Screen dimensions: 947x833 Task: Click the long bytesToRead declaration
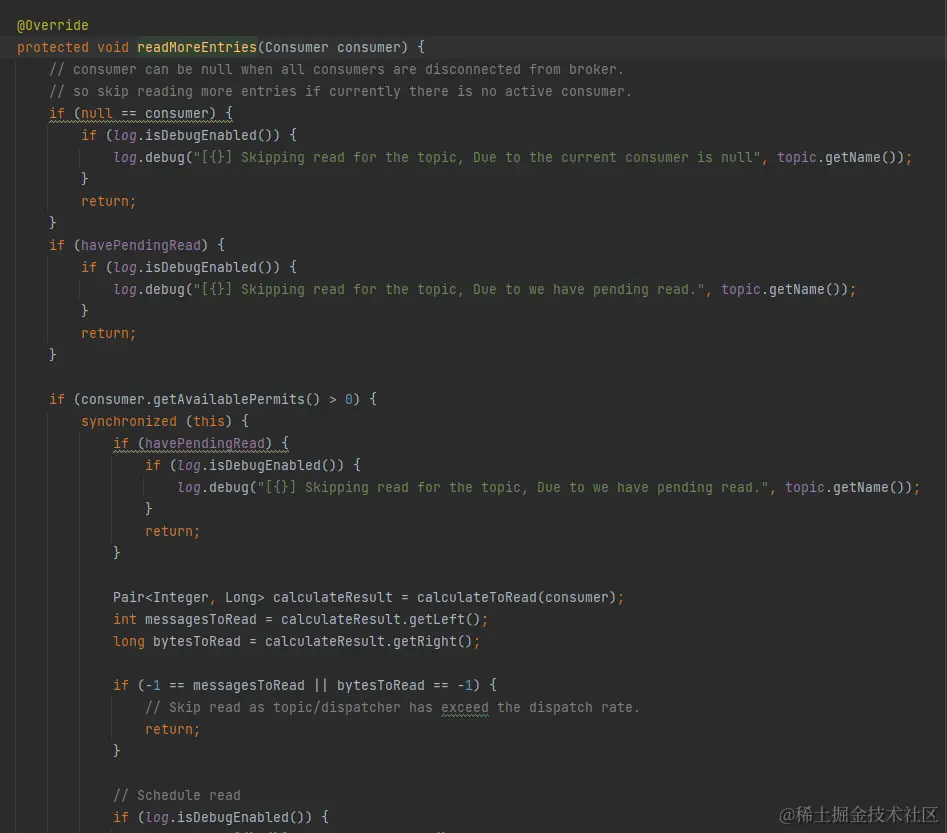pos(177,642)
